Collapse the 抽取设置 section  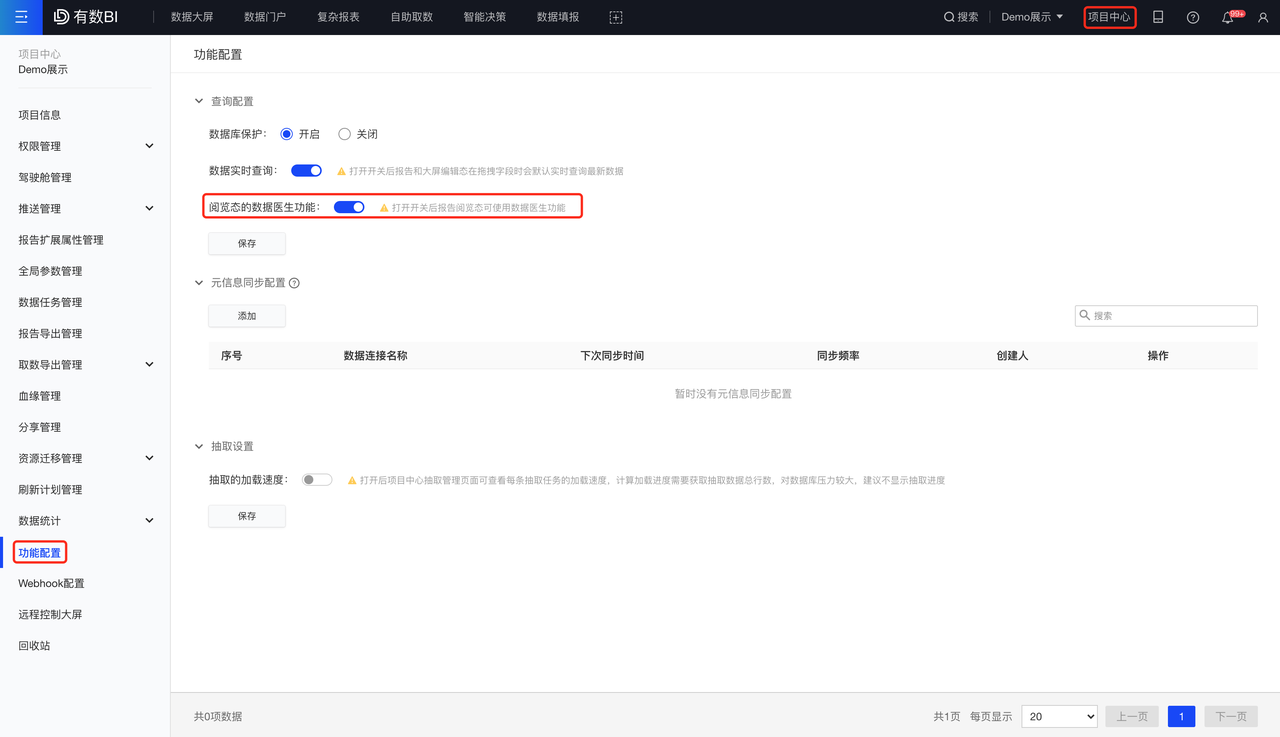coord(199,446)
